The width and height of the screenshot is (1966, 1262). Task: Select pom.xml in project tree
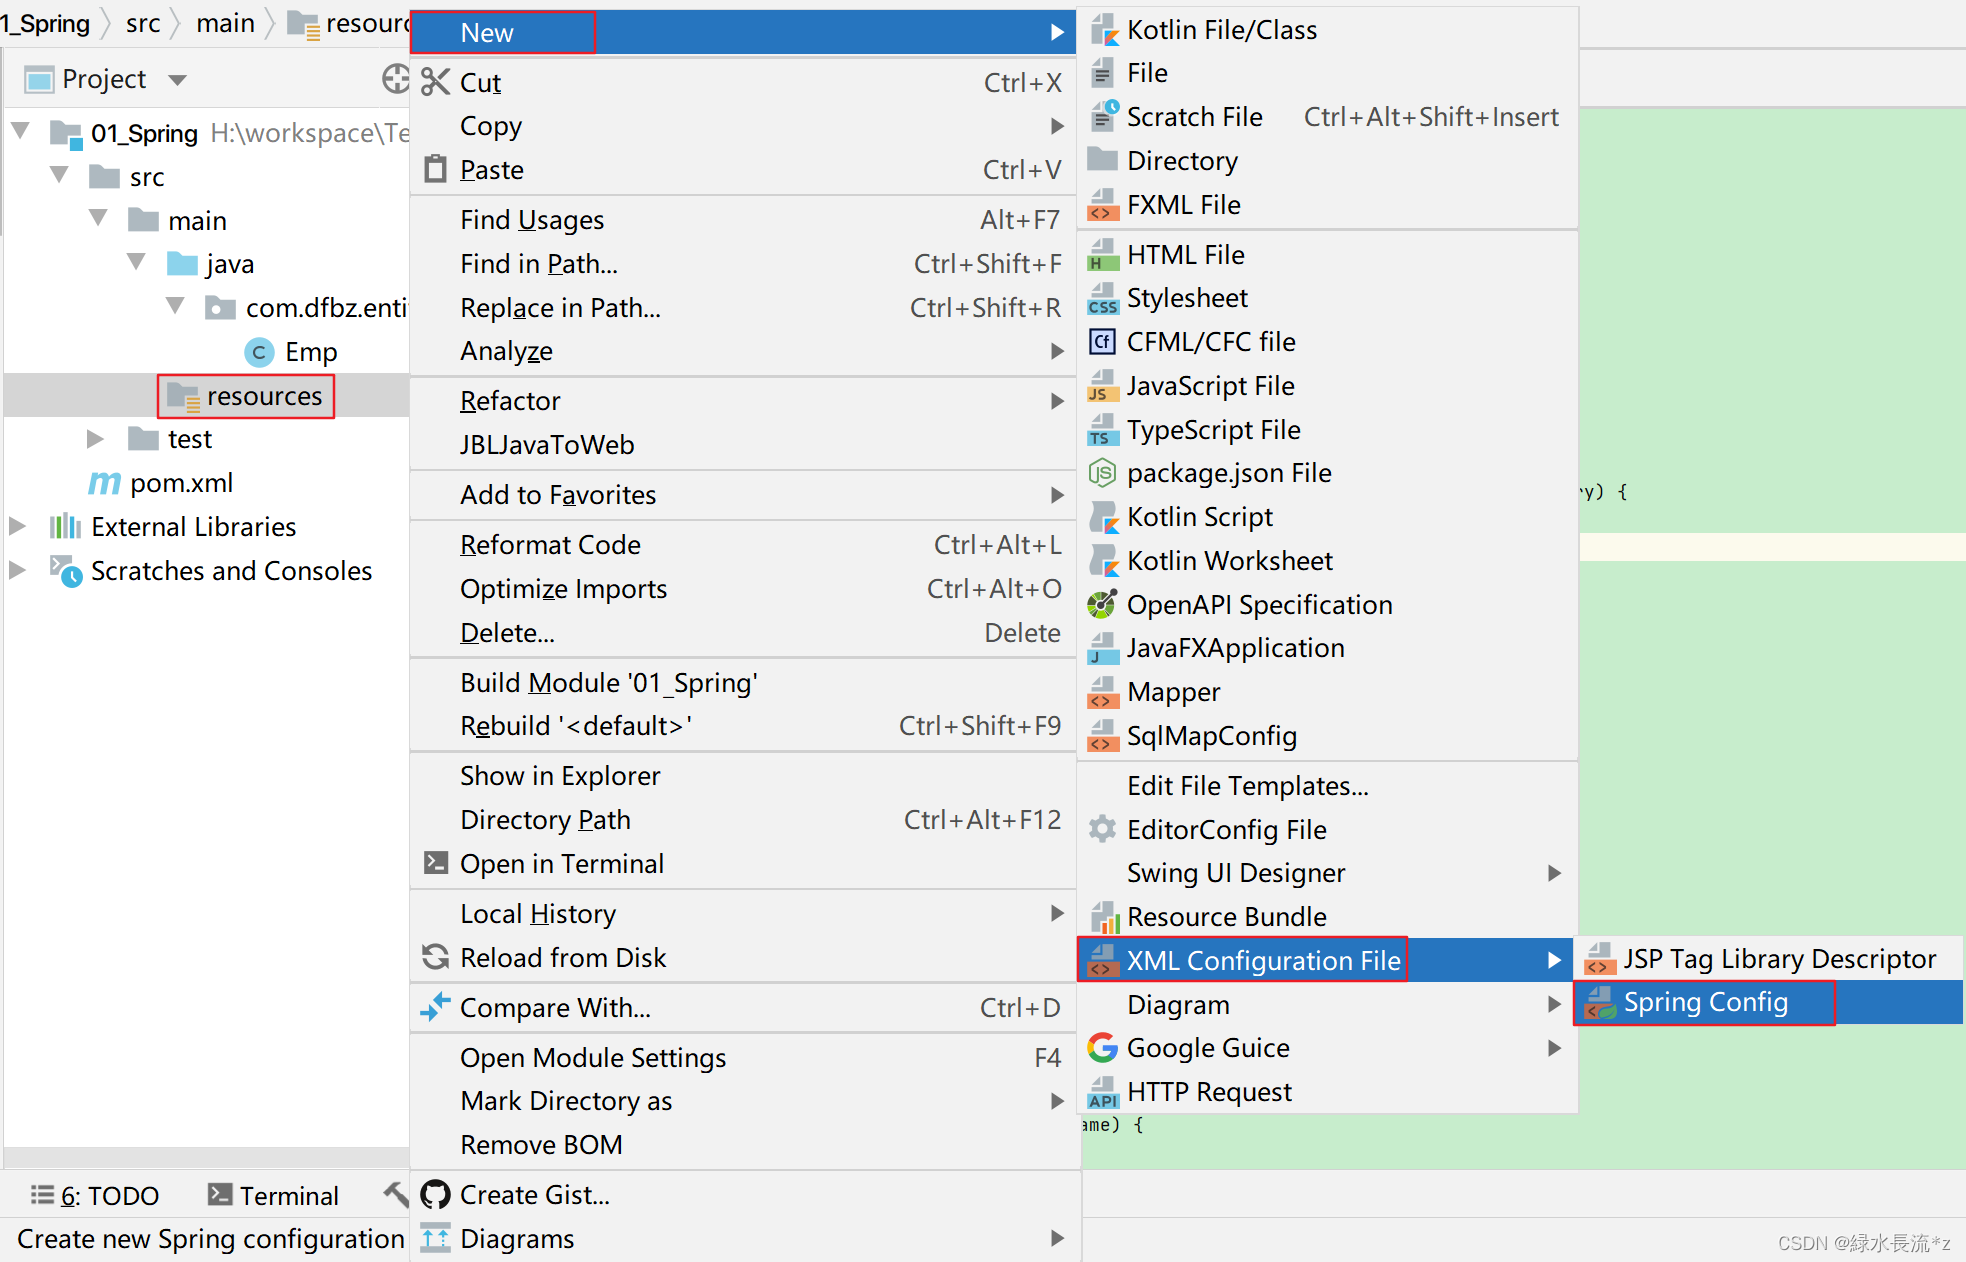161,483
